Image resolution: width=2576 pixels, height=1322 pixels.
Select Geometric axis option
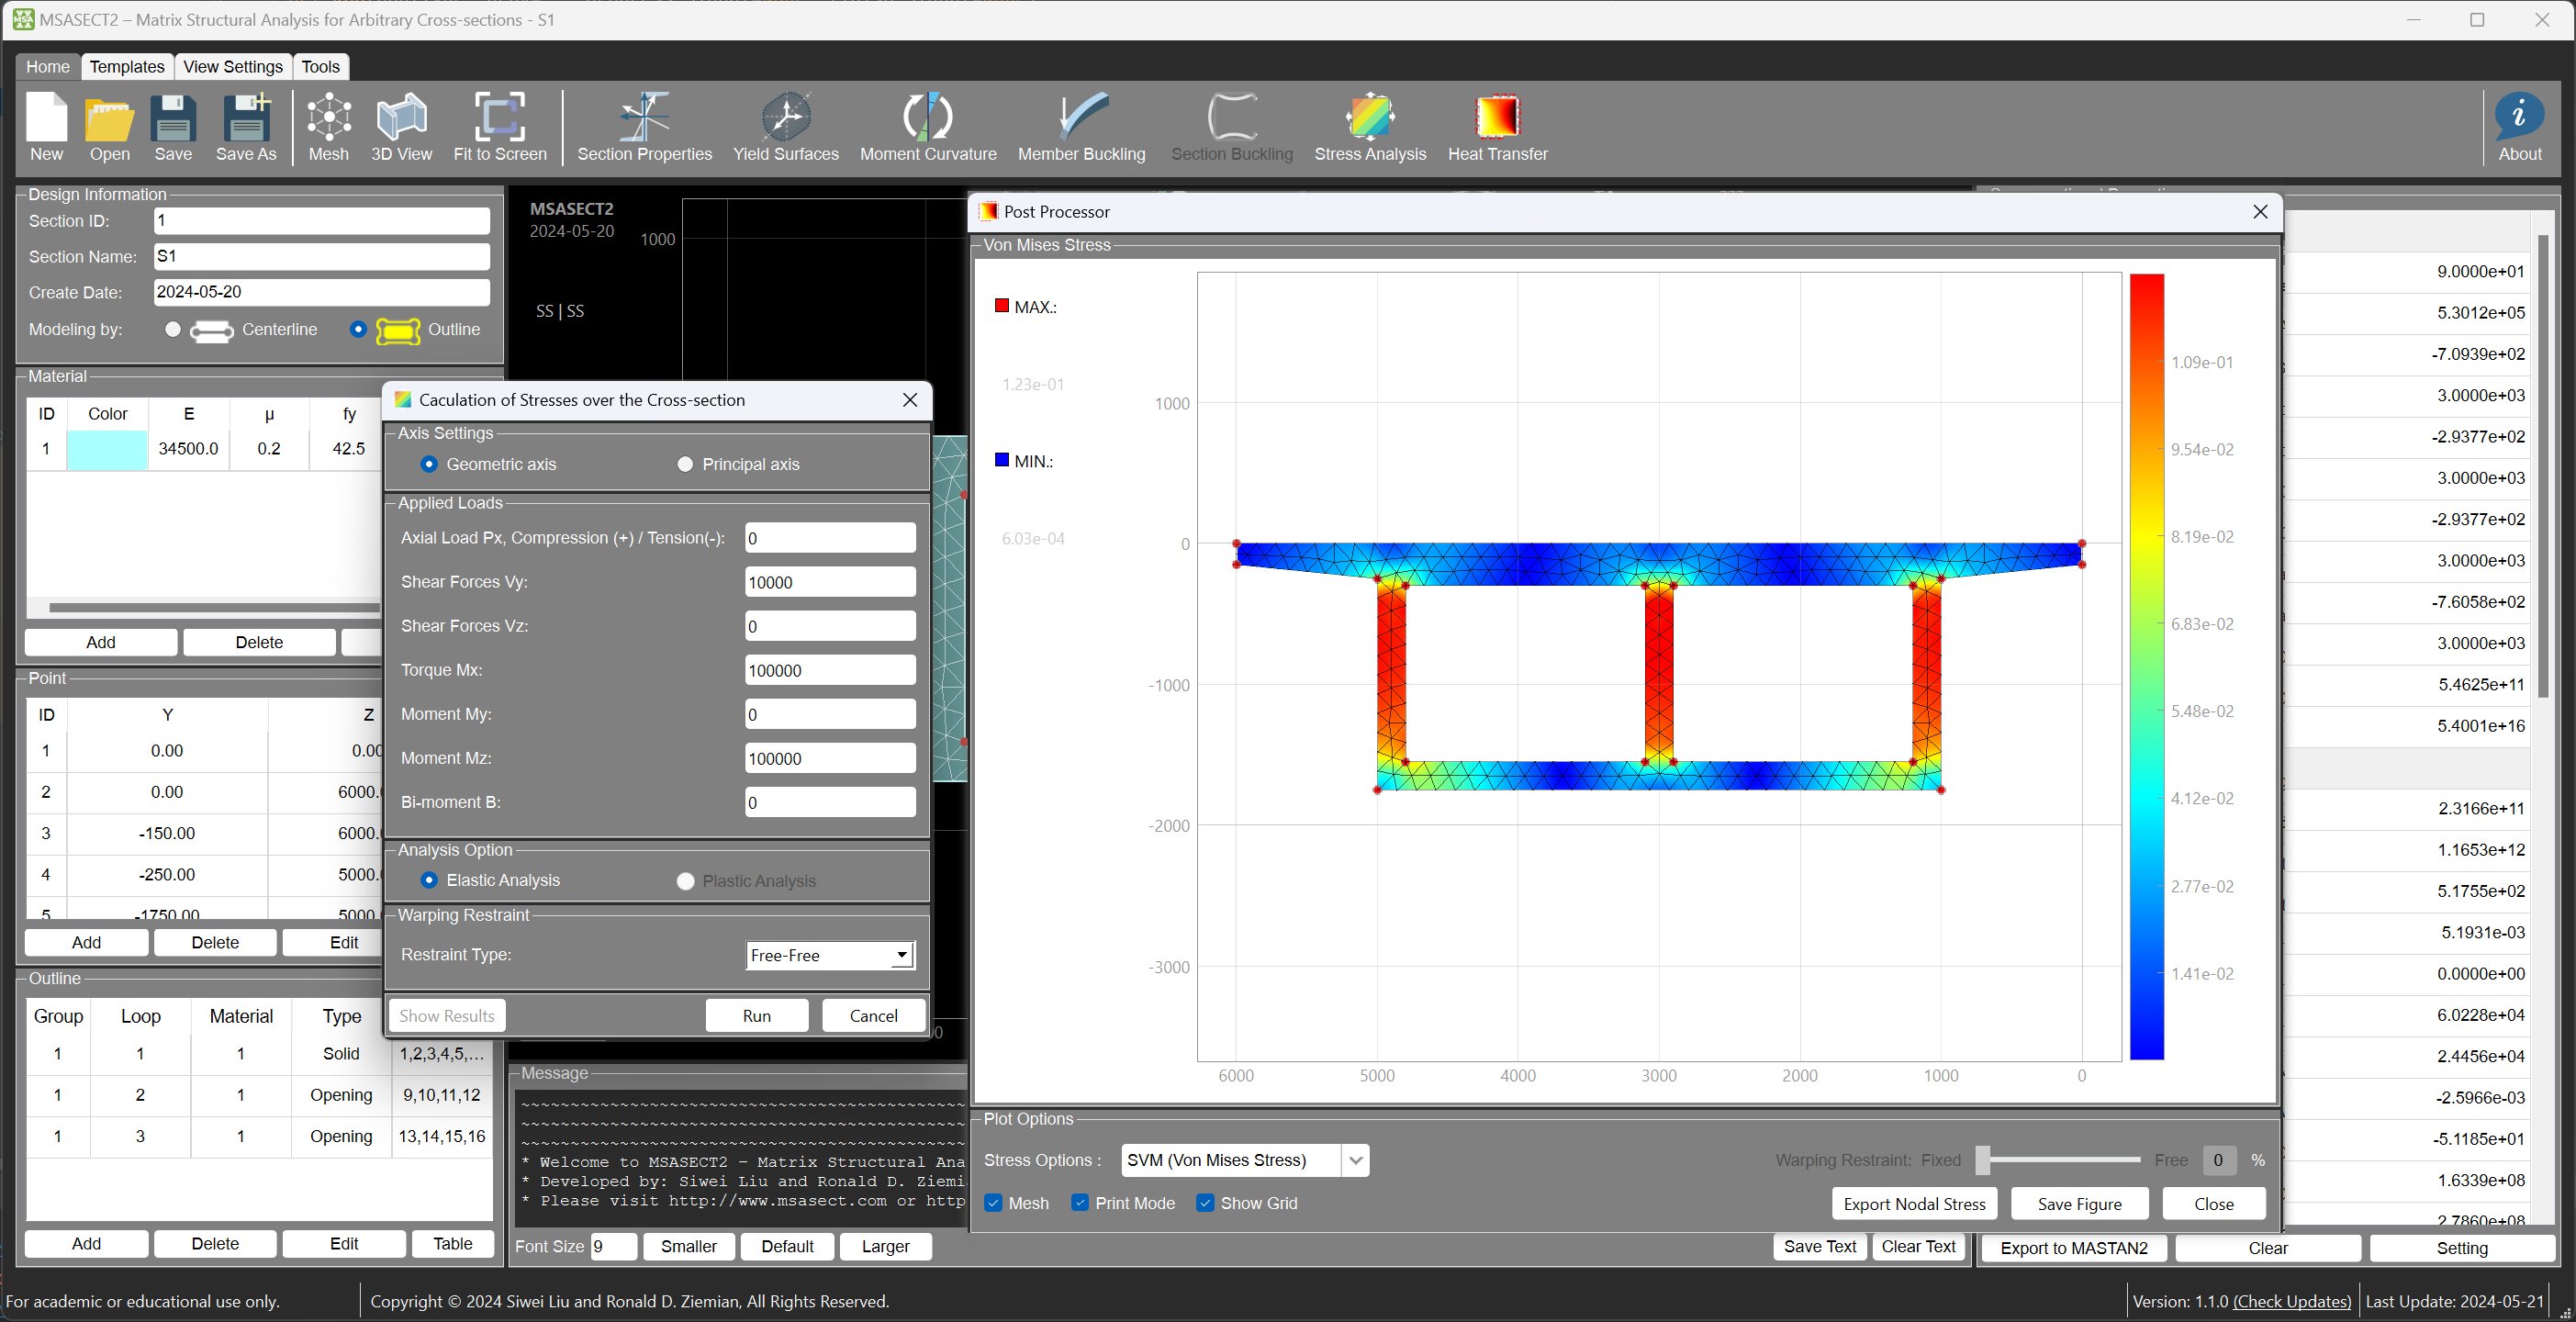point(429,464)
